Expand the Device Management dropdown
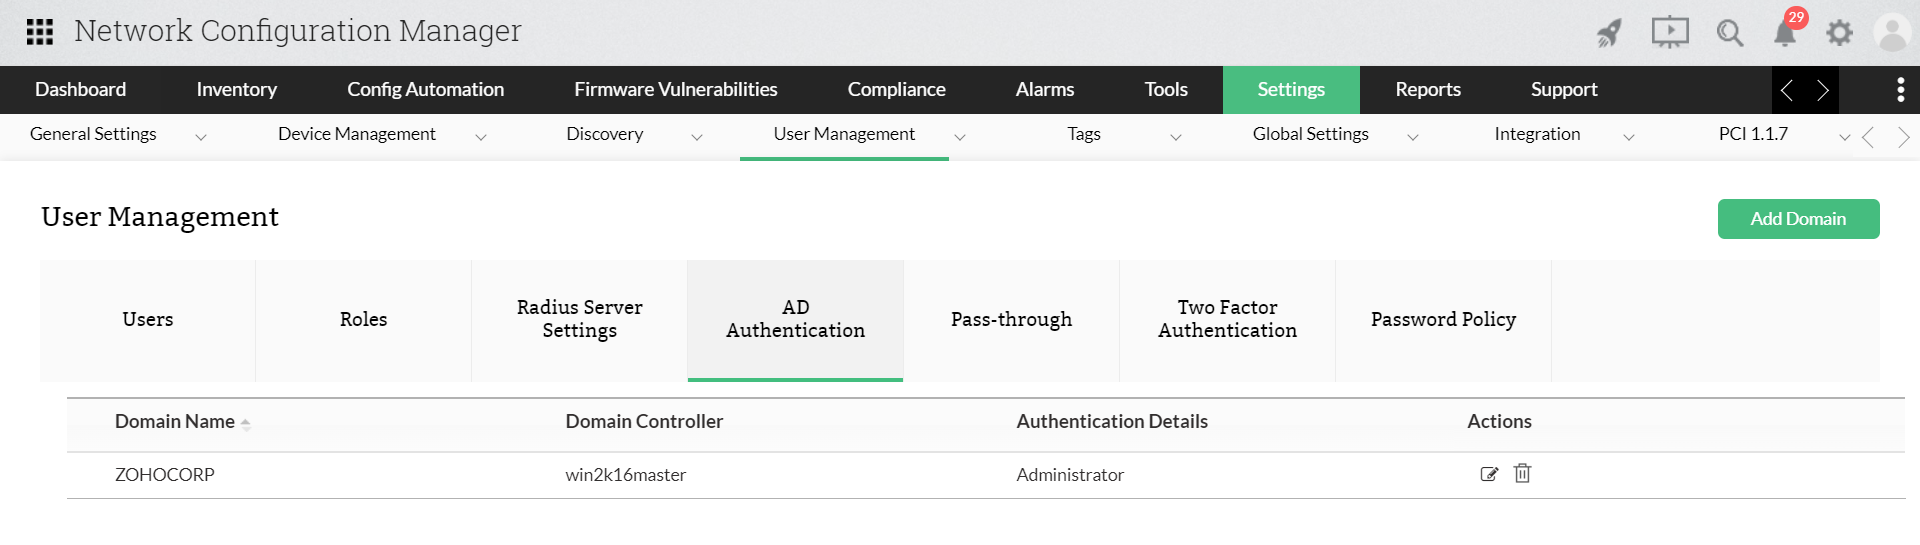This screenshot has height=545, width=1920. 481,137
